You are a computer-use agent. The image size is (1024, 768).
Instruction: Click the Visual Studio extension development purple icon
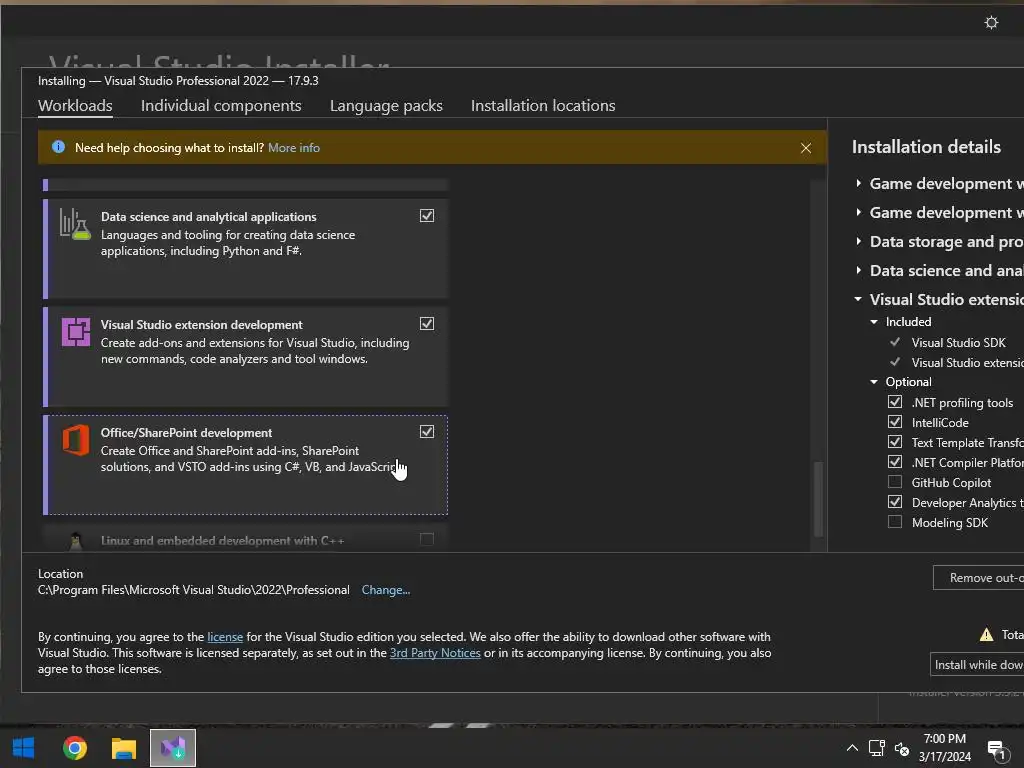click(x=76, y=332)
